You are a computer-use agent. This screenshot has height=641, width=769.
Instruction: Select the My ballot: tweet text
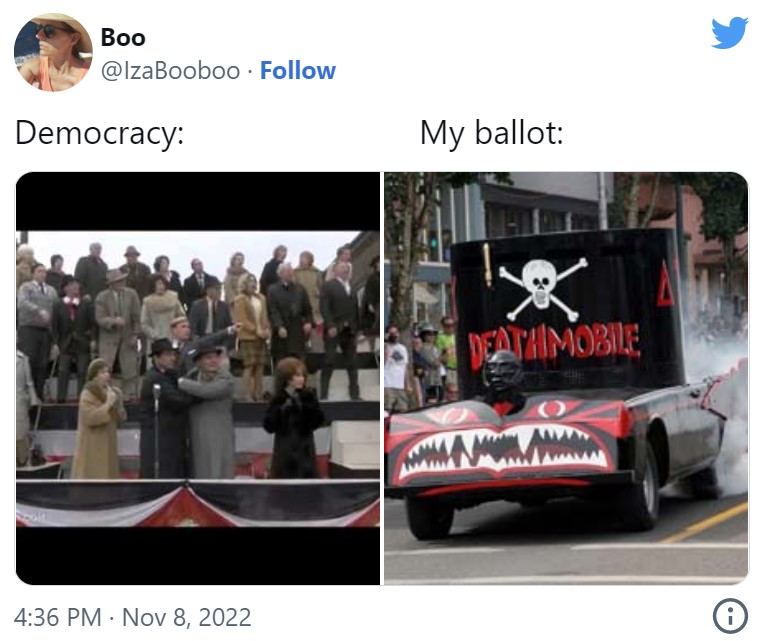(x=491, y=133)
